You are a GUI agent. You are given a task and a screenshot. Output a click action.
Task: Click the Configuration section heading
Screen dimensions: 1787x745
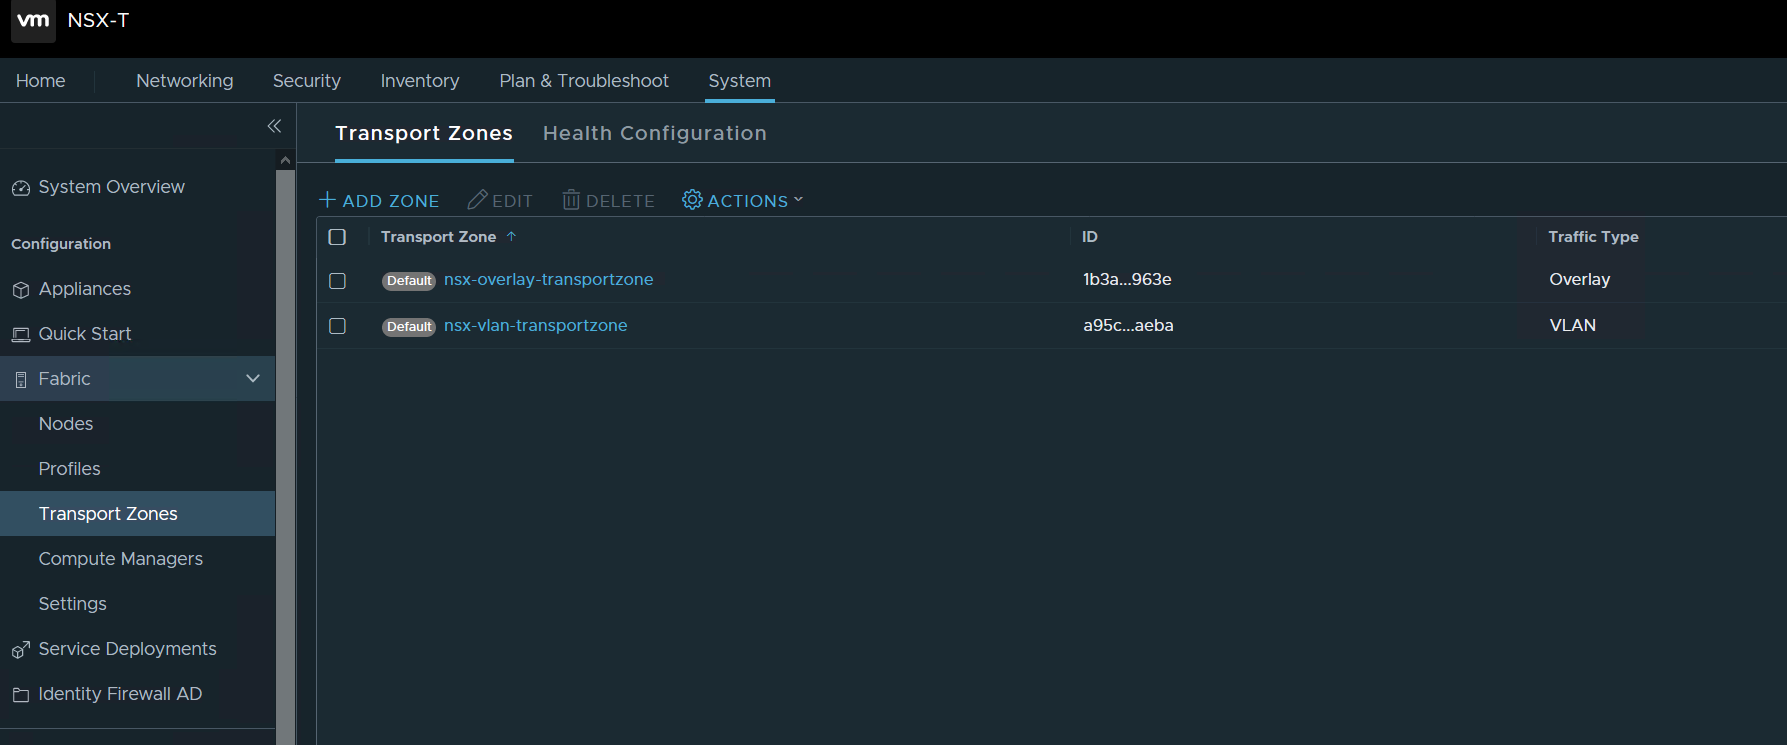click(61, 244)
